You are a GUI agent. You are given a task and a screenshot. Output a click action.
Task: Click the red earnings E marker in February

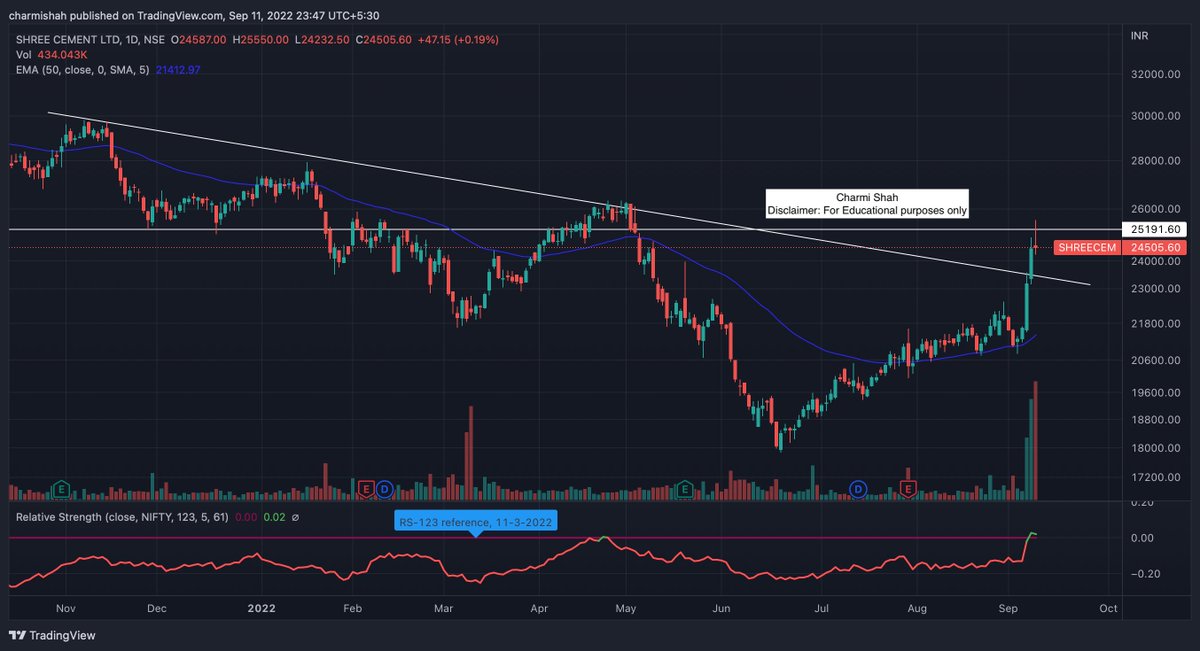tap(366, 489)
